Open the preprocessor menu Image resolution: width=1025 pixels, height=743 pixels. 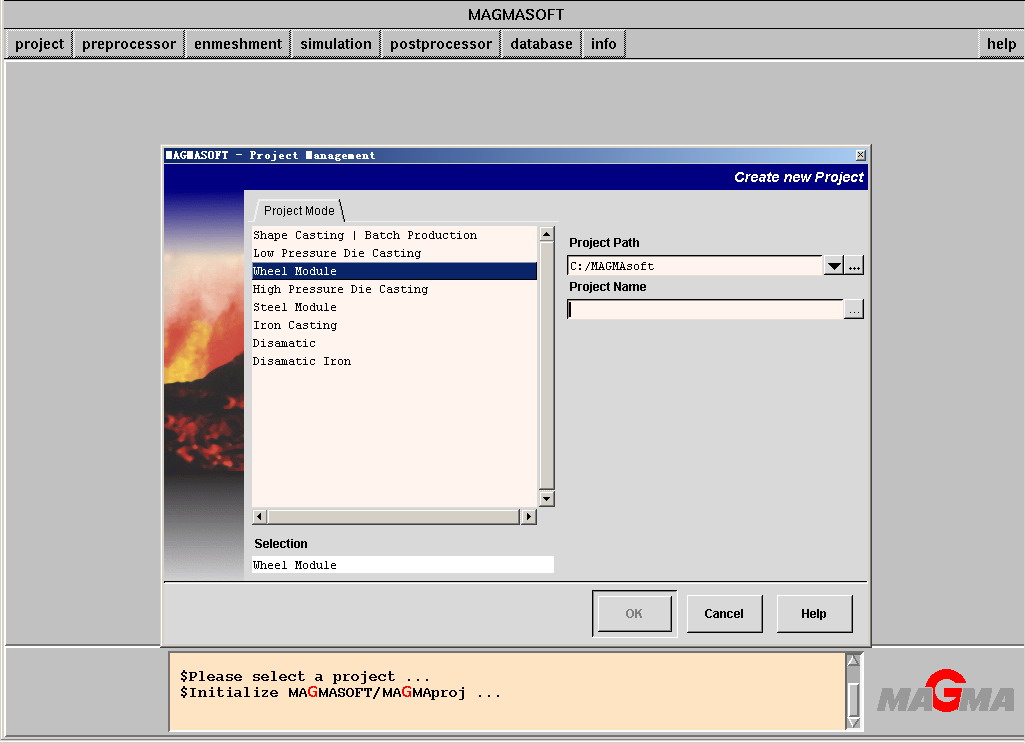(129, 44)
